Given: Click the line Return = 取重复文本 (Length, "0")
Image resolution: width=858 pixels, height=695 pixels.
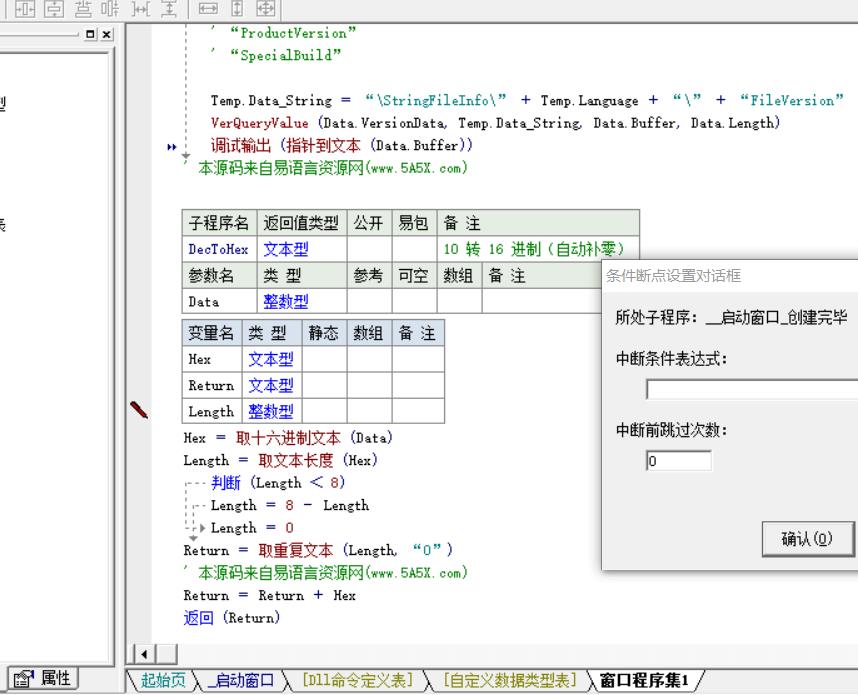Looking at the screenshot, I should [x=318, y=550].
